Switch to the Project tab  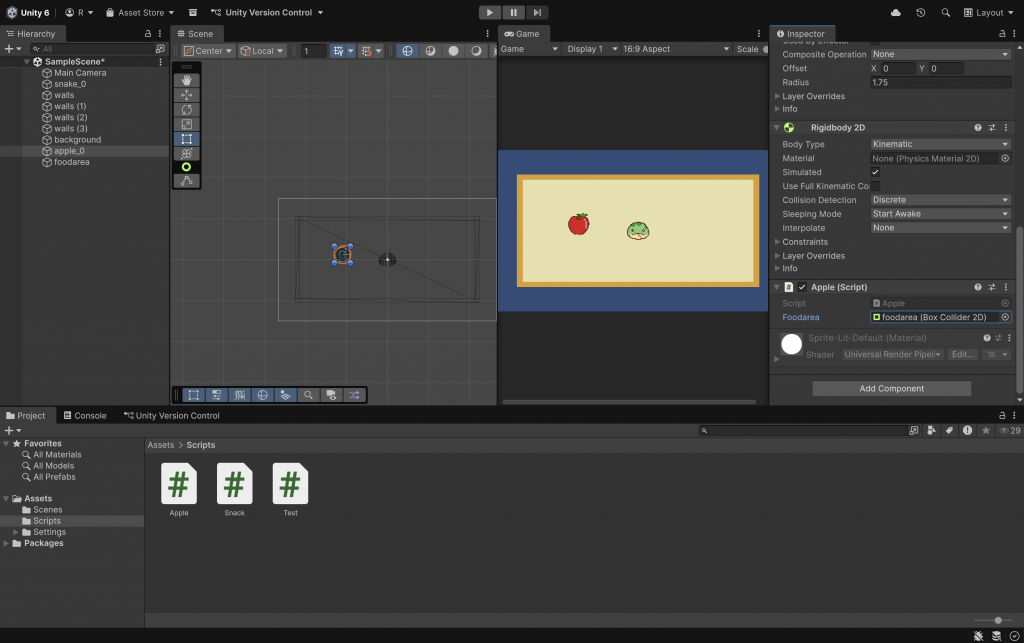pos(25,416)
